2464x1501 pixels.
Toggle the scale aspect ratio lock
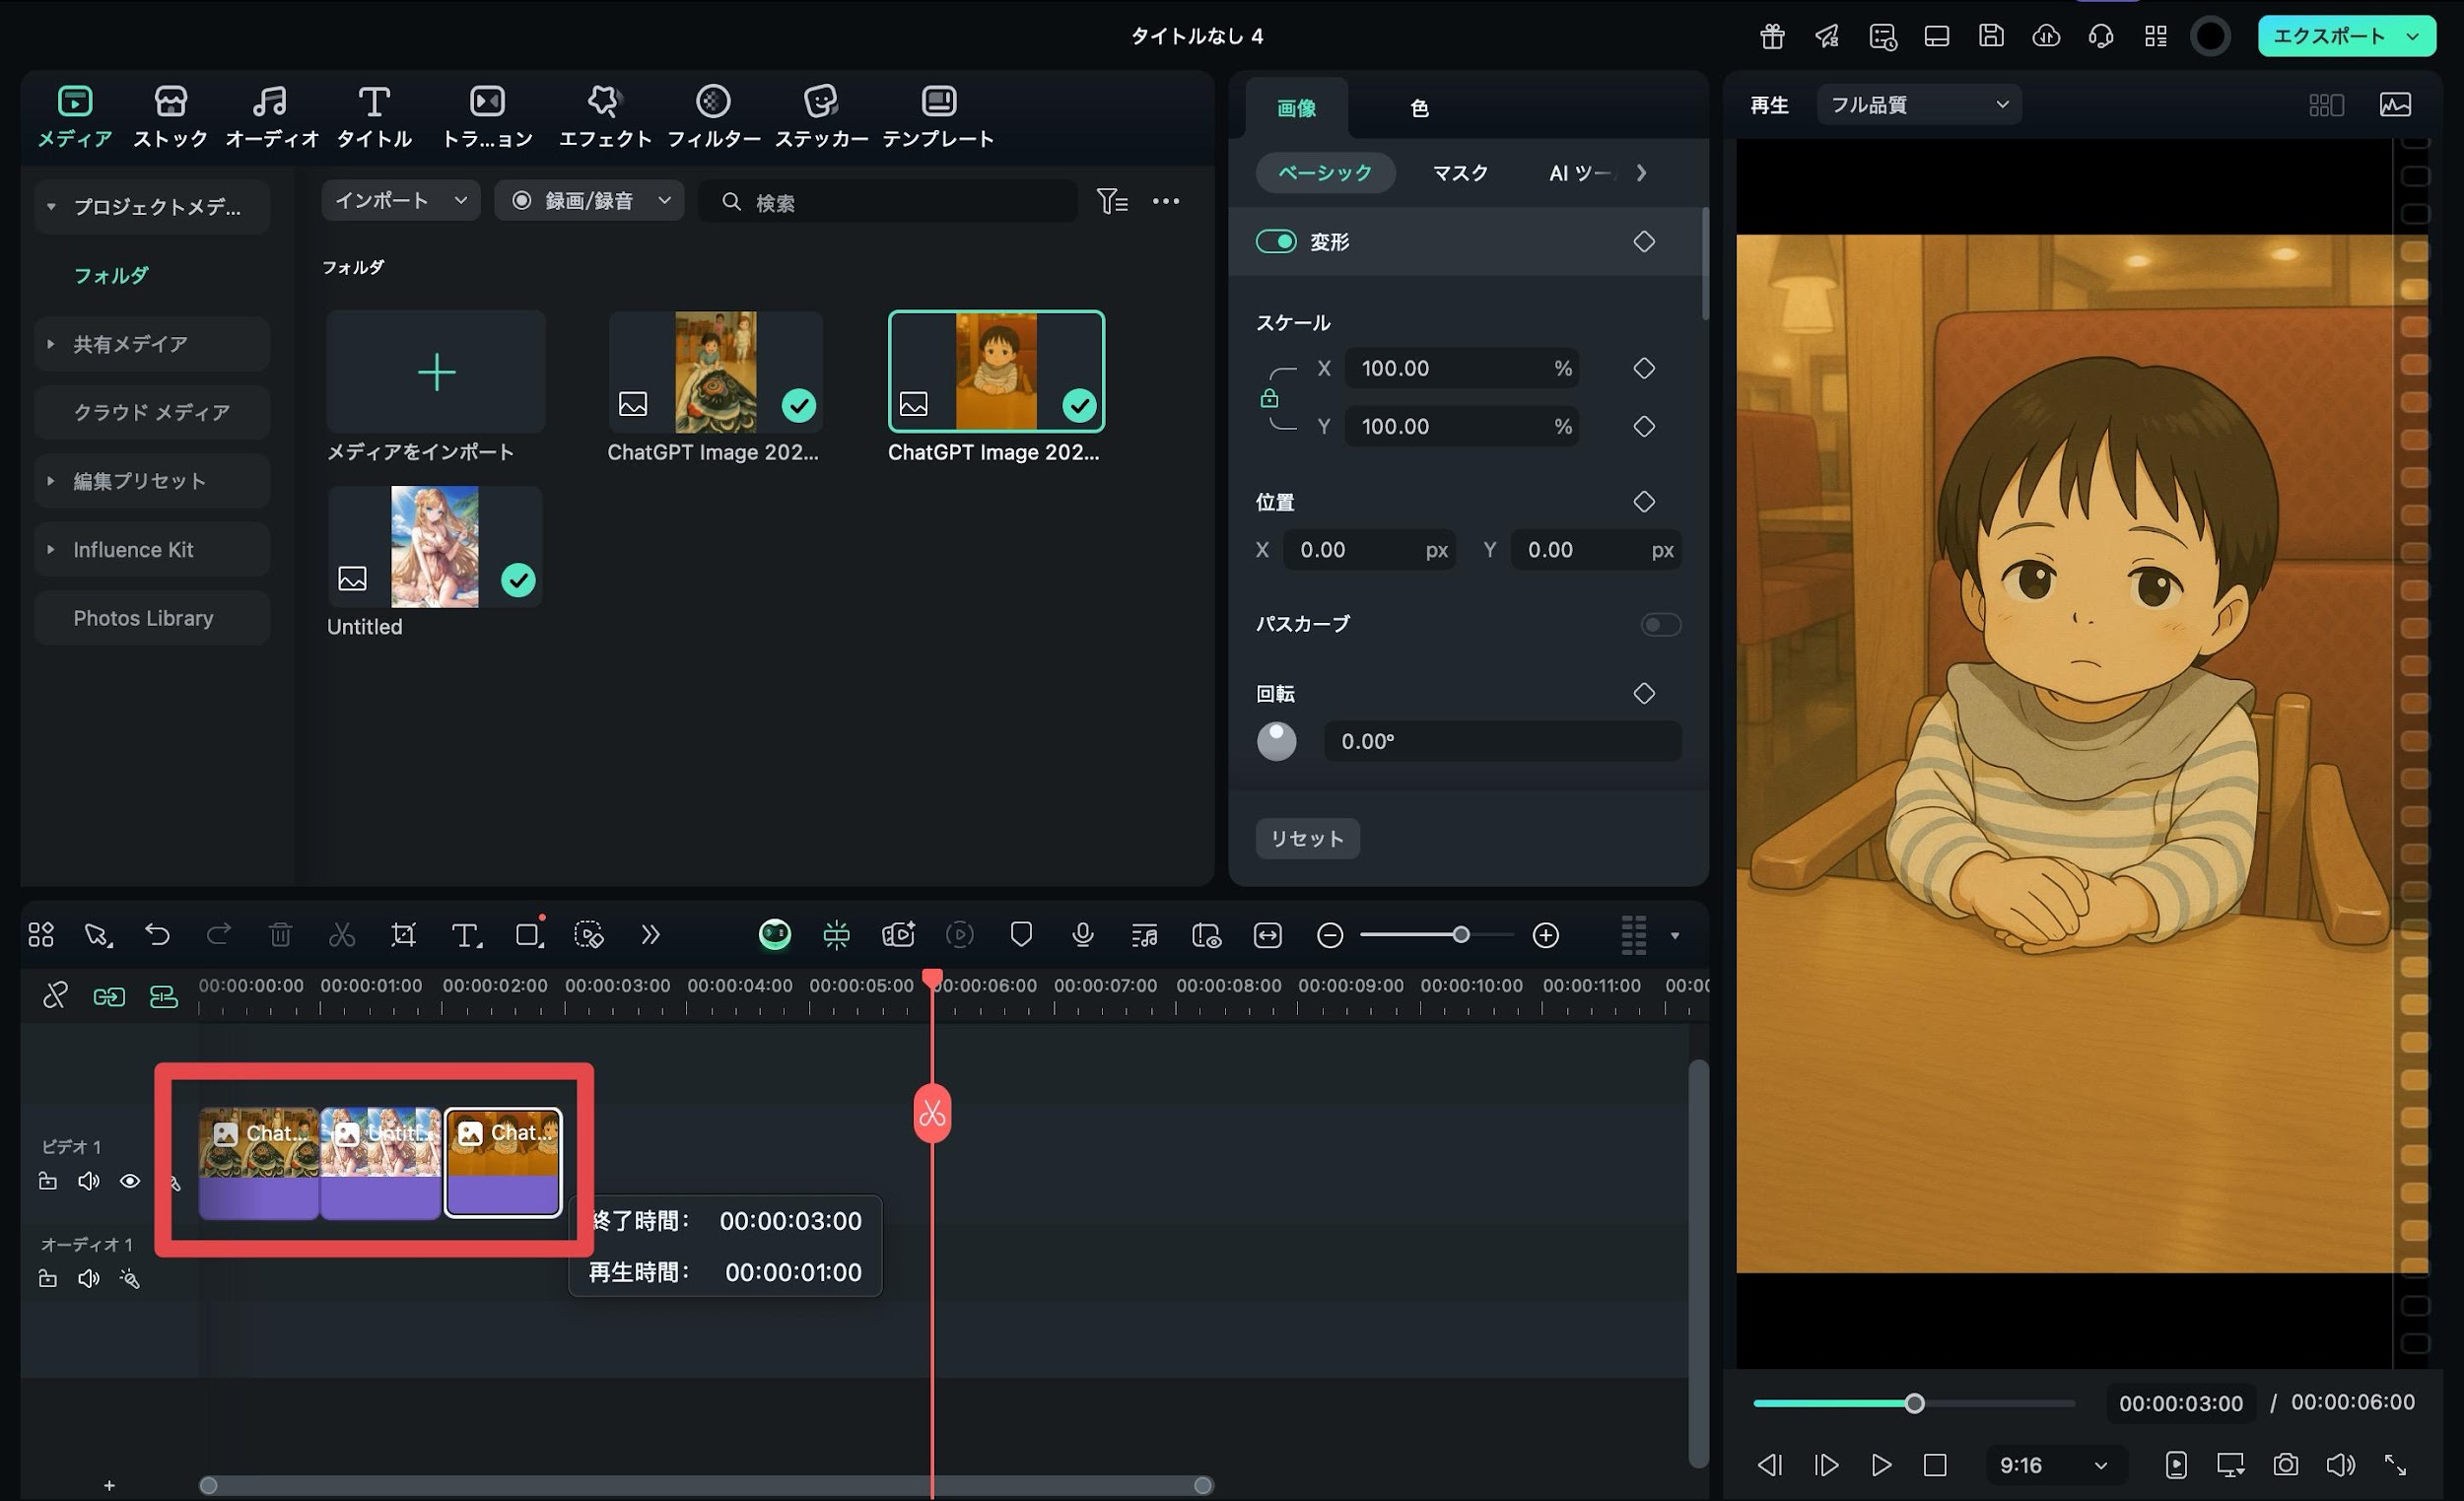(x=1269, y=398)
